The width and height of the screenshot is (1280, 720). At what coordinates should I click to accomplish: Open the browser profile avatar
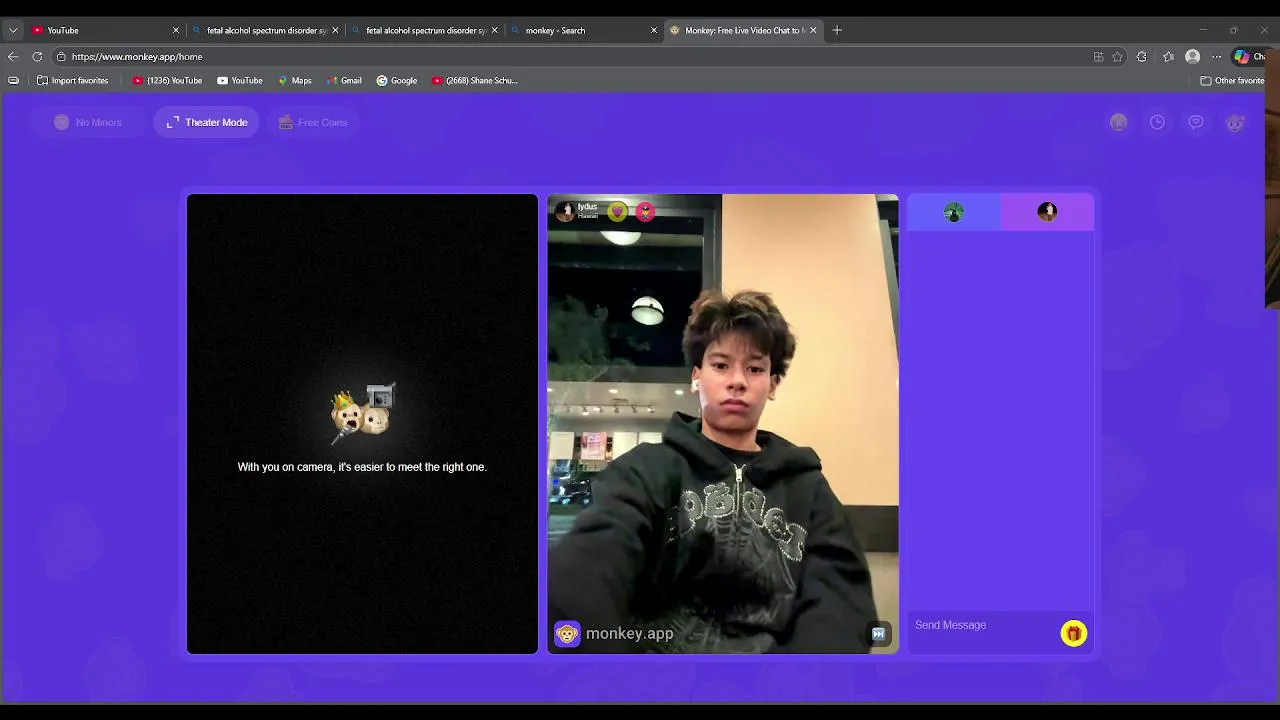point(1192,57)
